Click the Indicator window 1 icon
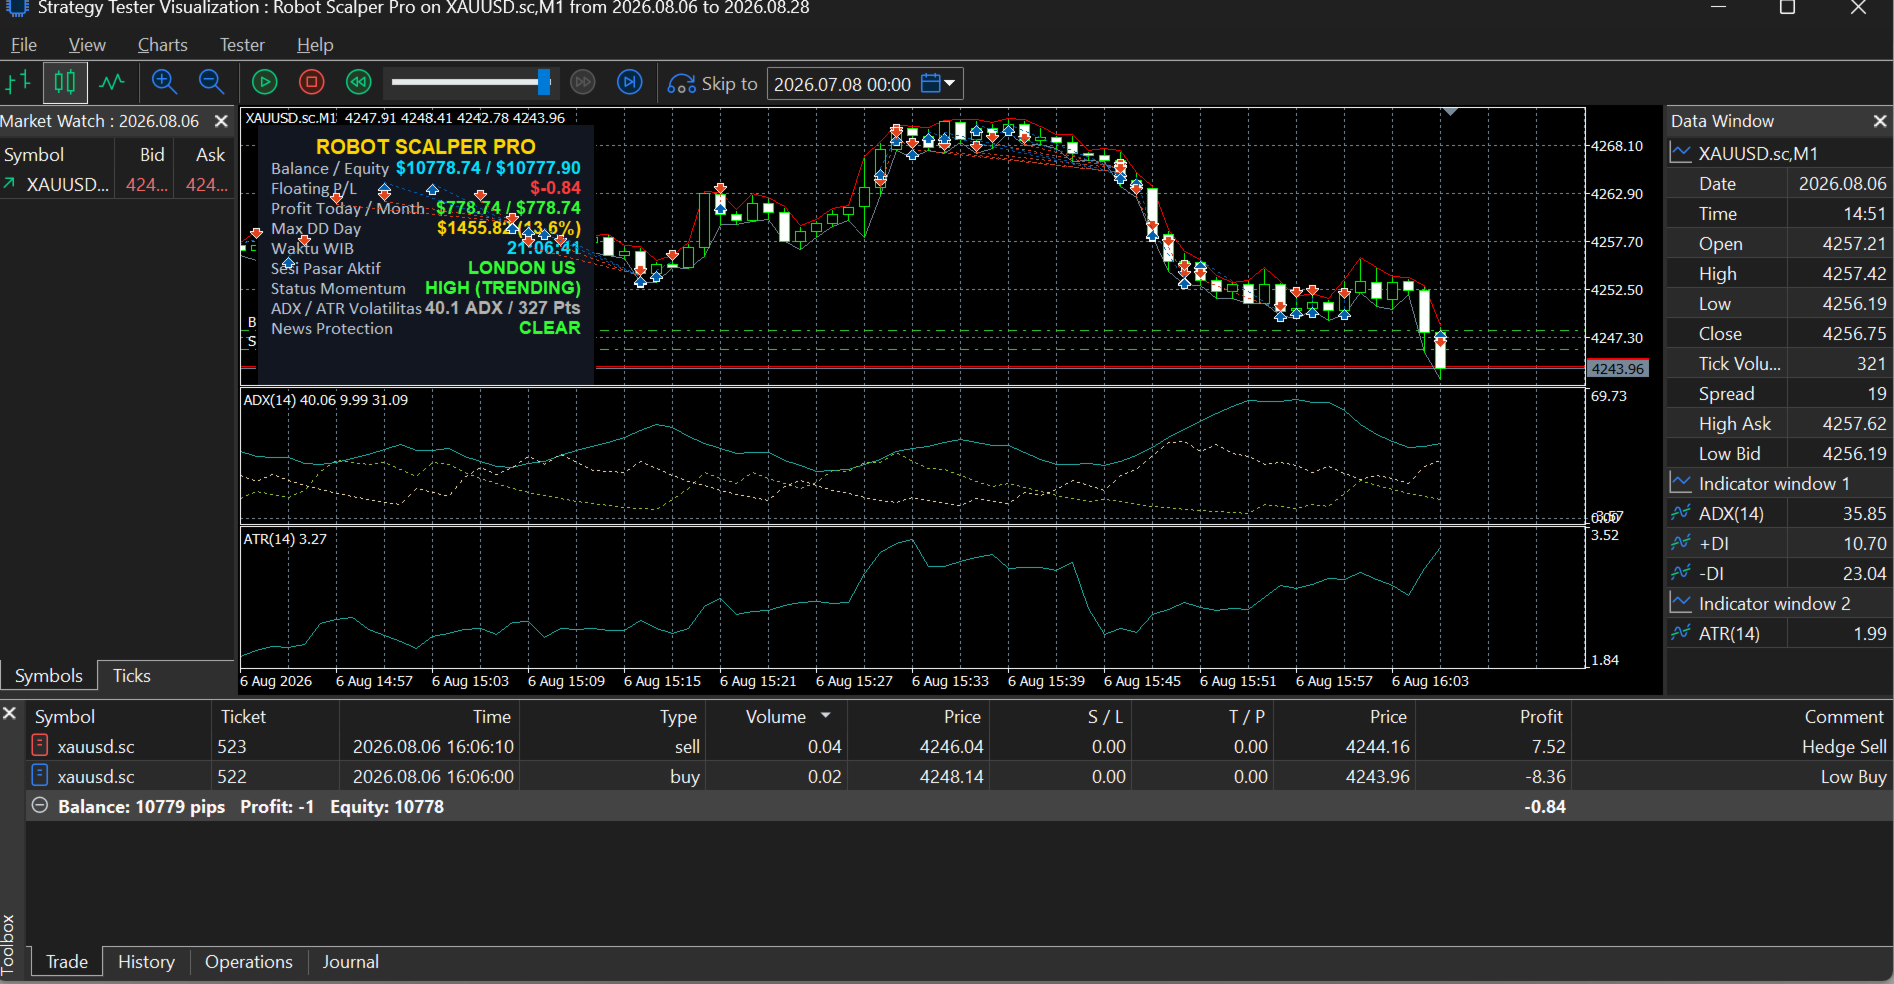 pyautogui.click(x=1681, y=483)
